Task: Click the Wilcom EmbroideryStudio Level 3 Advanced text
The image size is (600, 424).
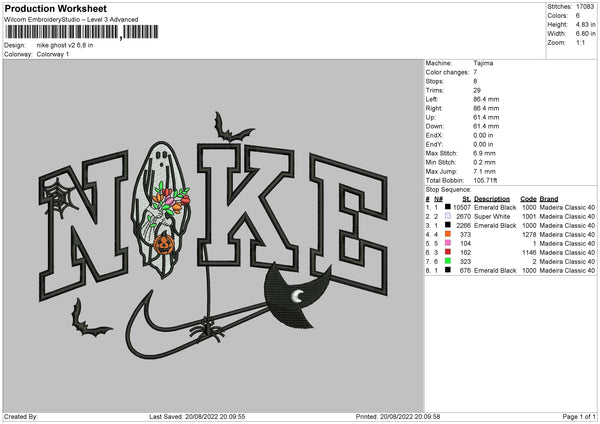Action: [71, 20]
